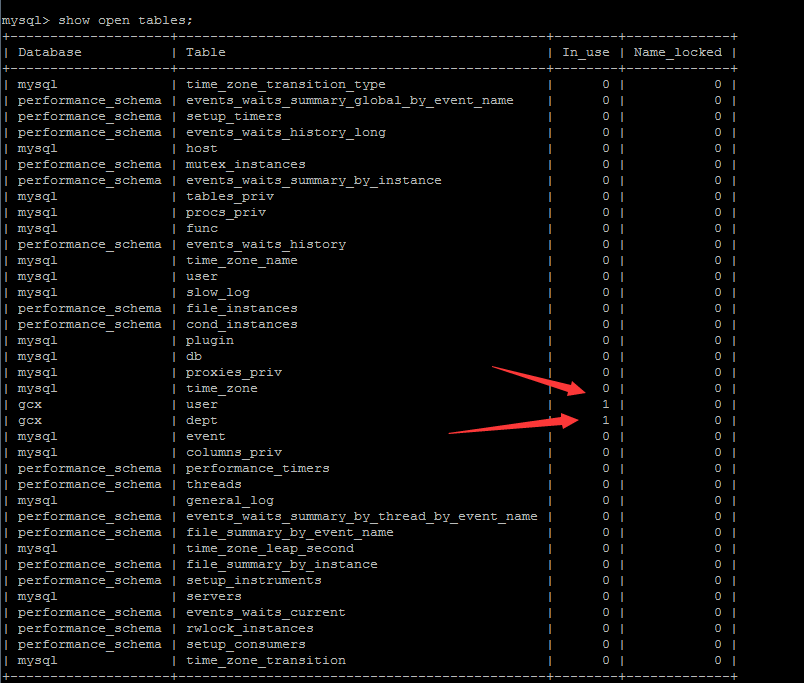Click the 'time_zone_name' table name
804x683 pixels.
click(242, 260)
